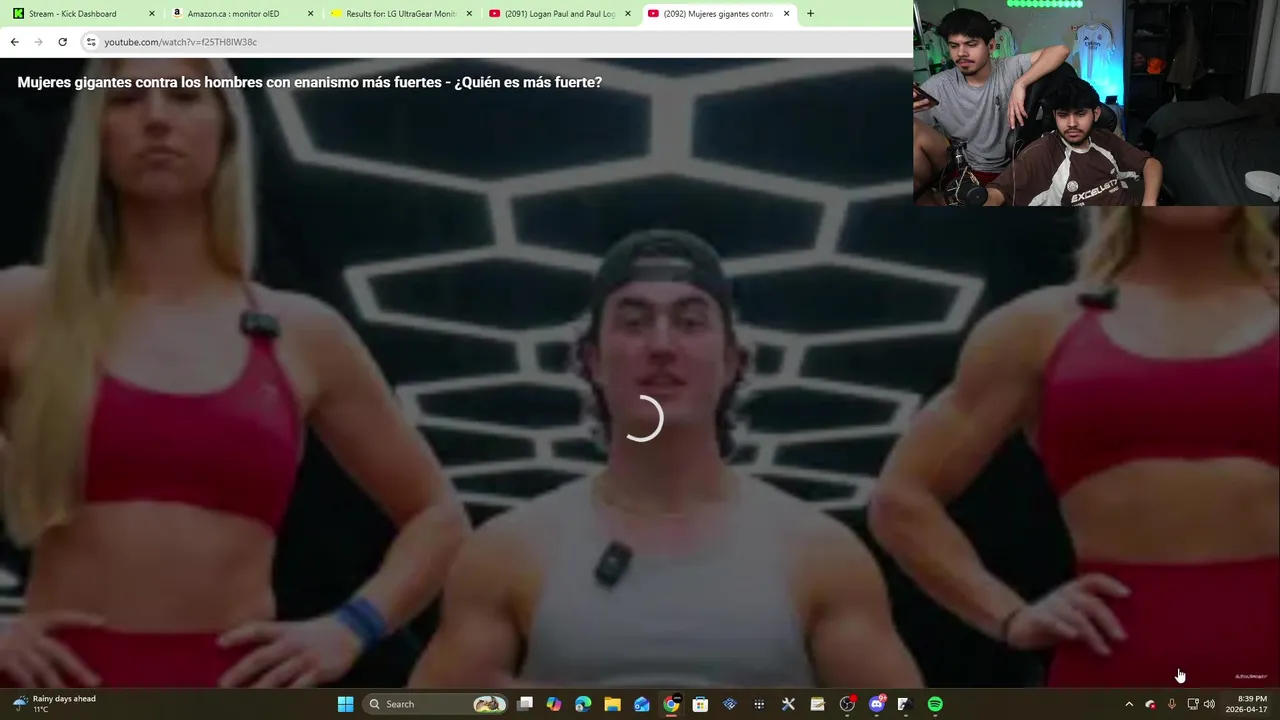This screenshot has height=720, width=1280.
Task: Click the OneDrive sync error tray icon
Action: point(1150,704)
